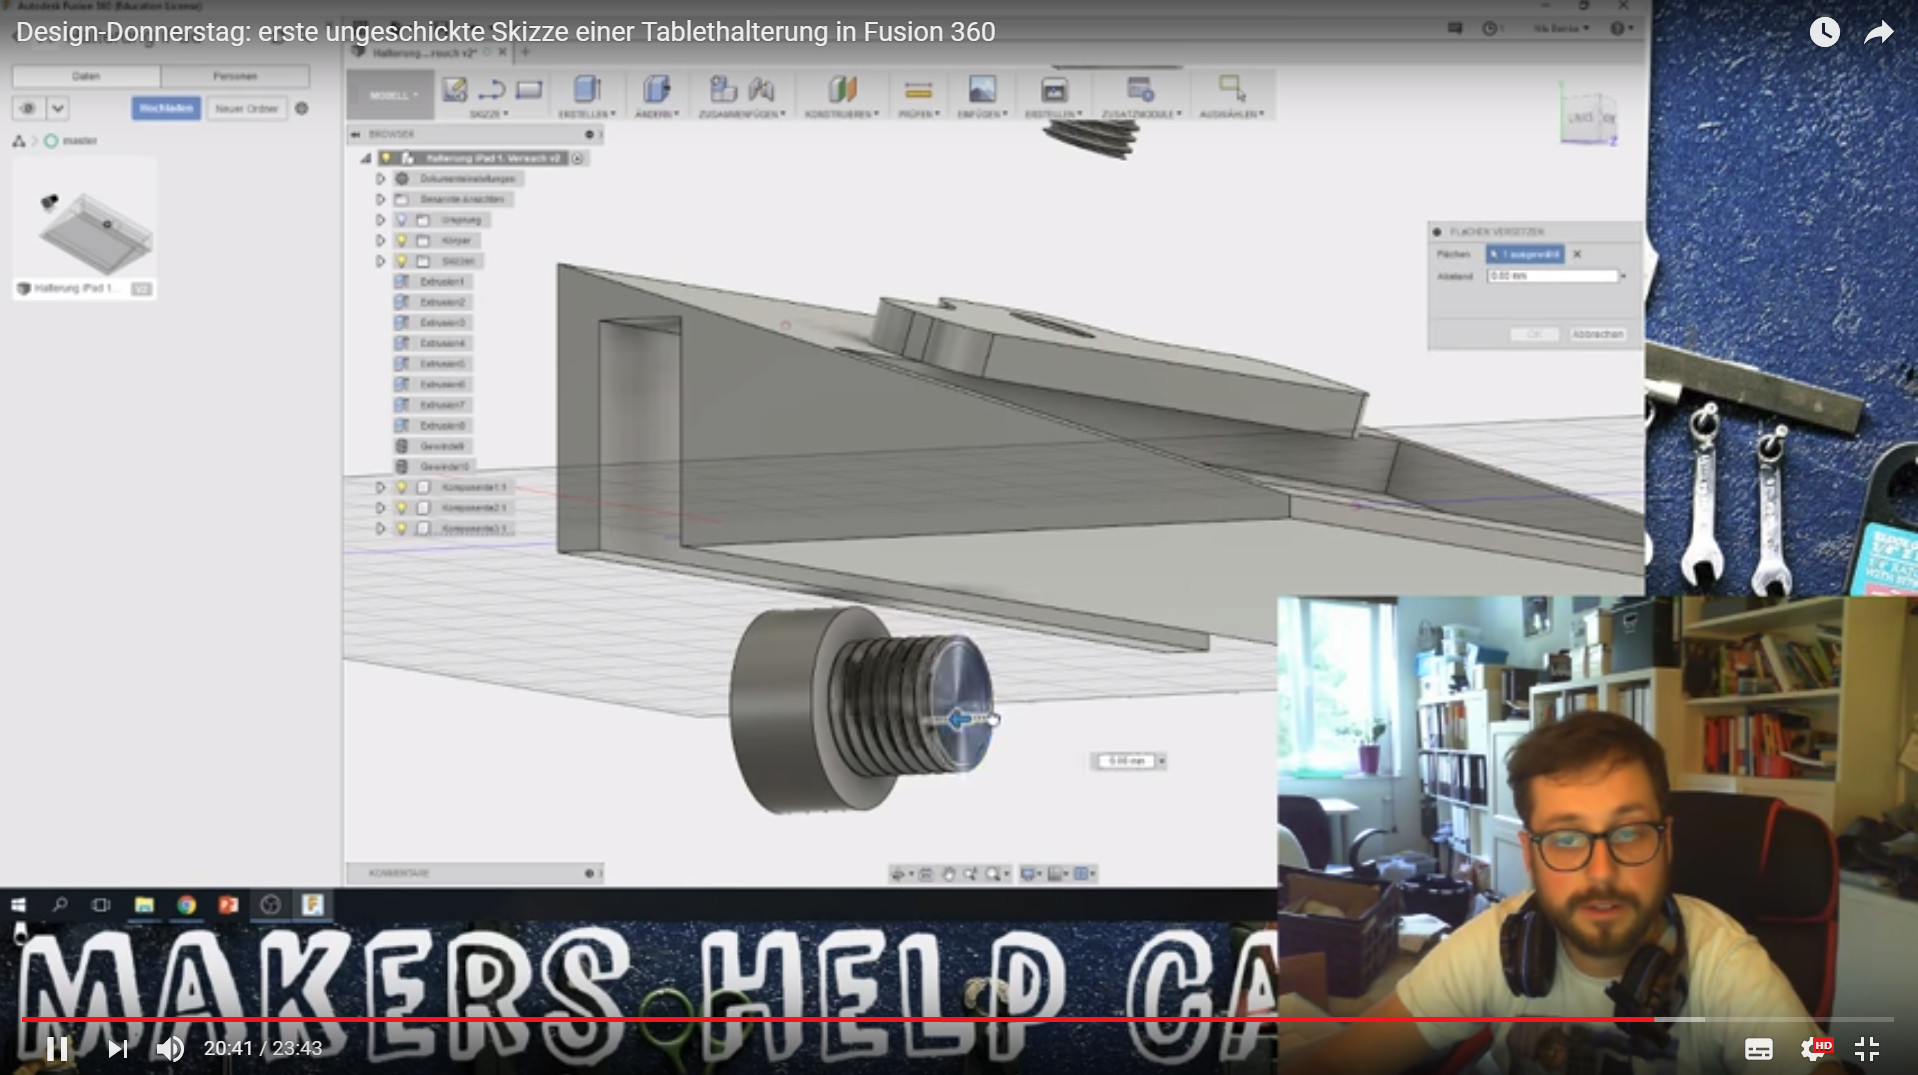The width and height of the screenshot is (1918, 1075).
Task: Switch to the Personen tab
Action: click(x=235, y=76)
